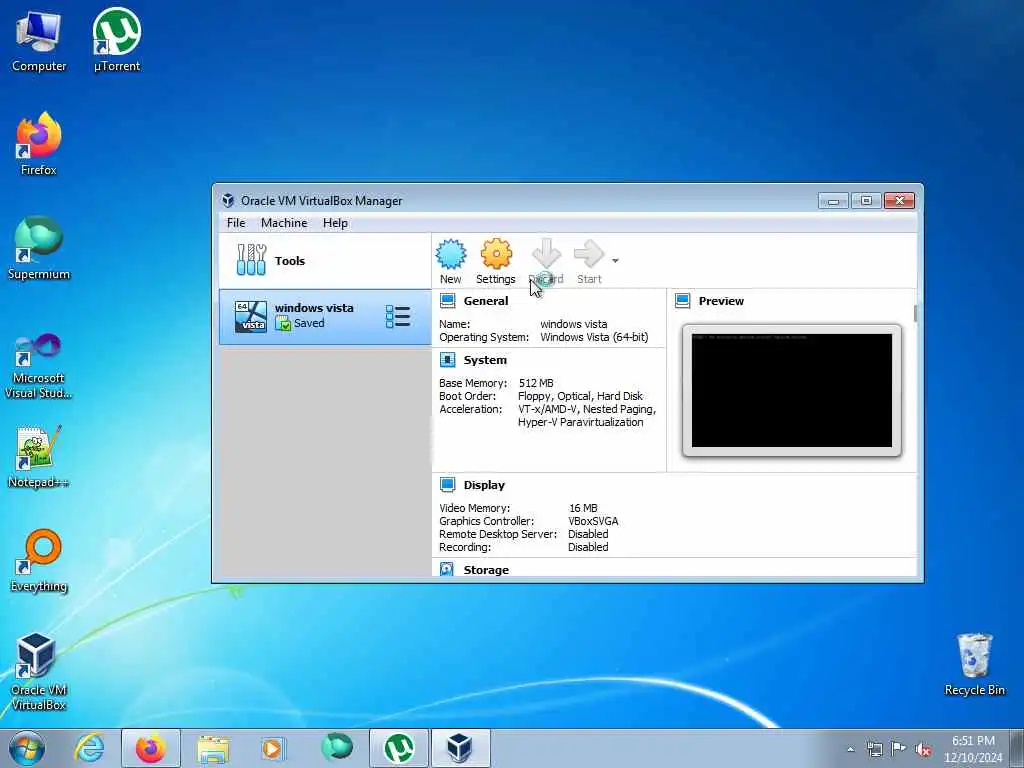The height and width of the screenshot is (768, 1024).
Task: Click the System section header
Action: tap(485, 360)
